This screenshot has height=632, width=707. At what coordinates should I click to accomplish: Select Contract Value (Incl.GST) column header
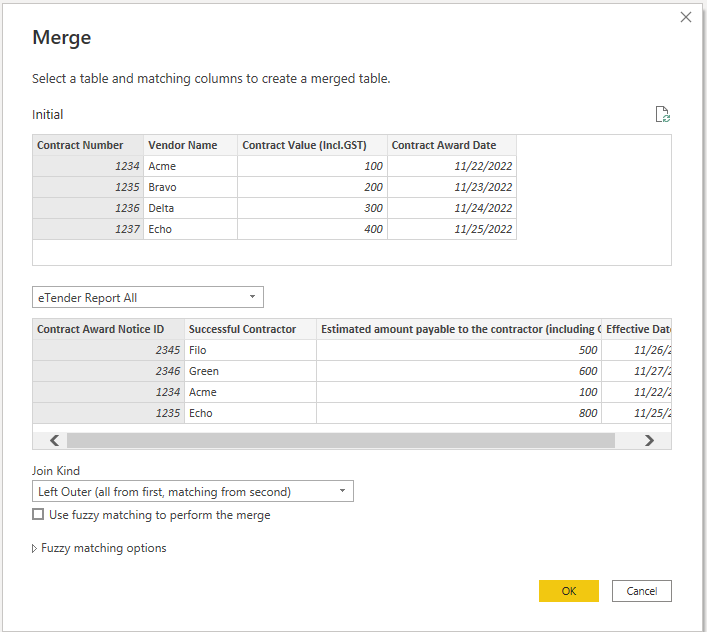(x=312, y=145)
